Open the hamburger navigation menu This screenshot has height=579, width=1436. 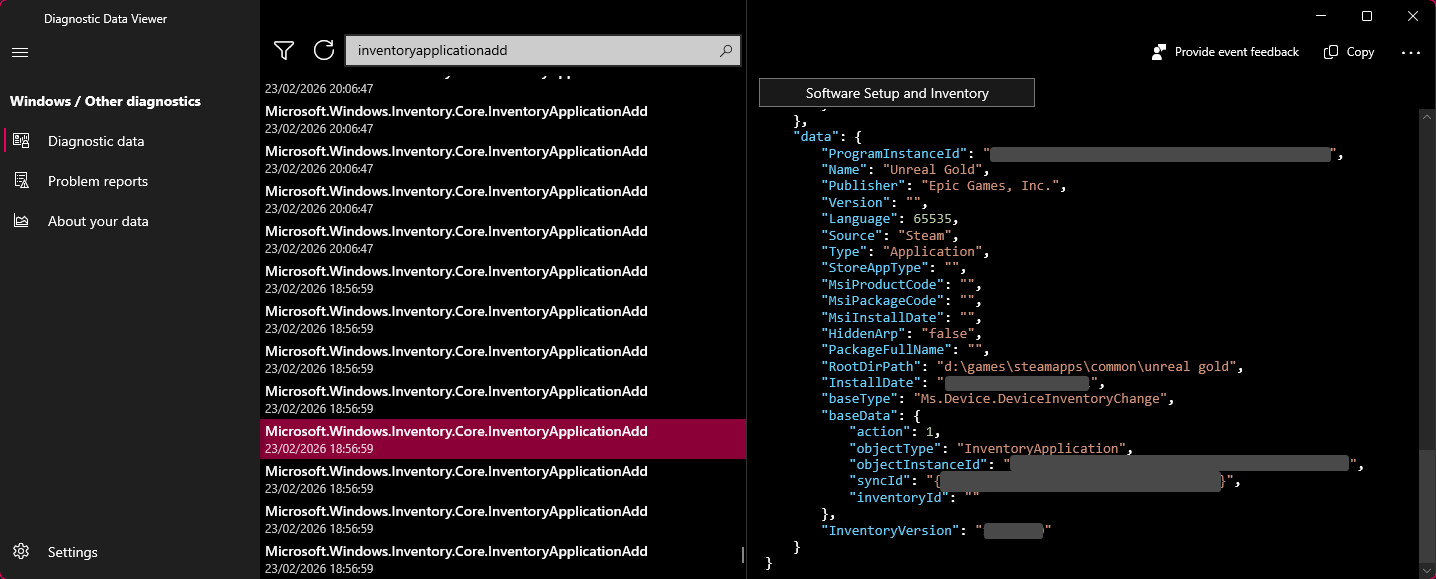(x=20, y=52)
